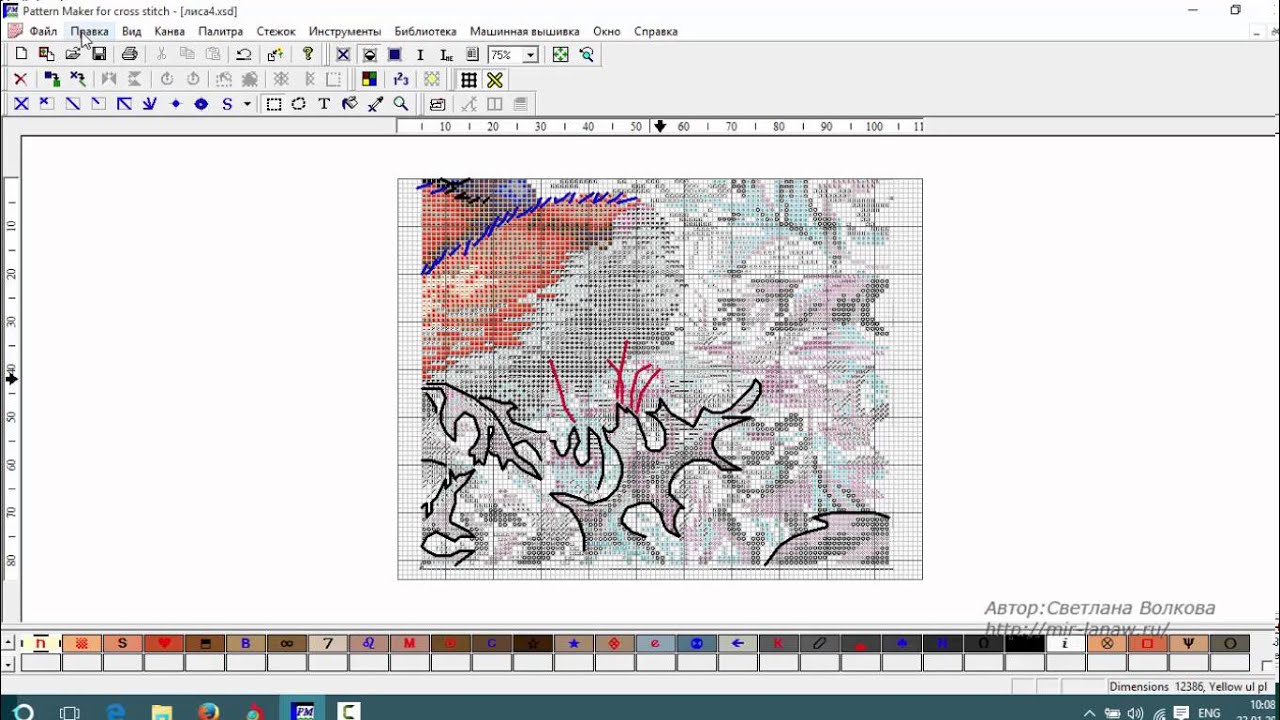Select blue arrow palette color
Image resolution: width=1280 pixels, height=720 pixels.
738,643
